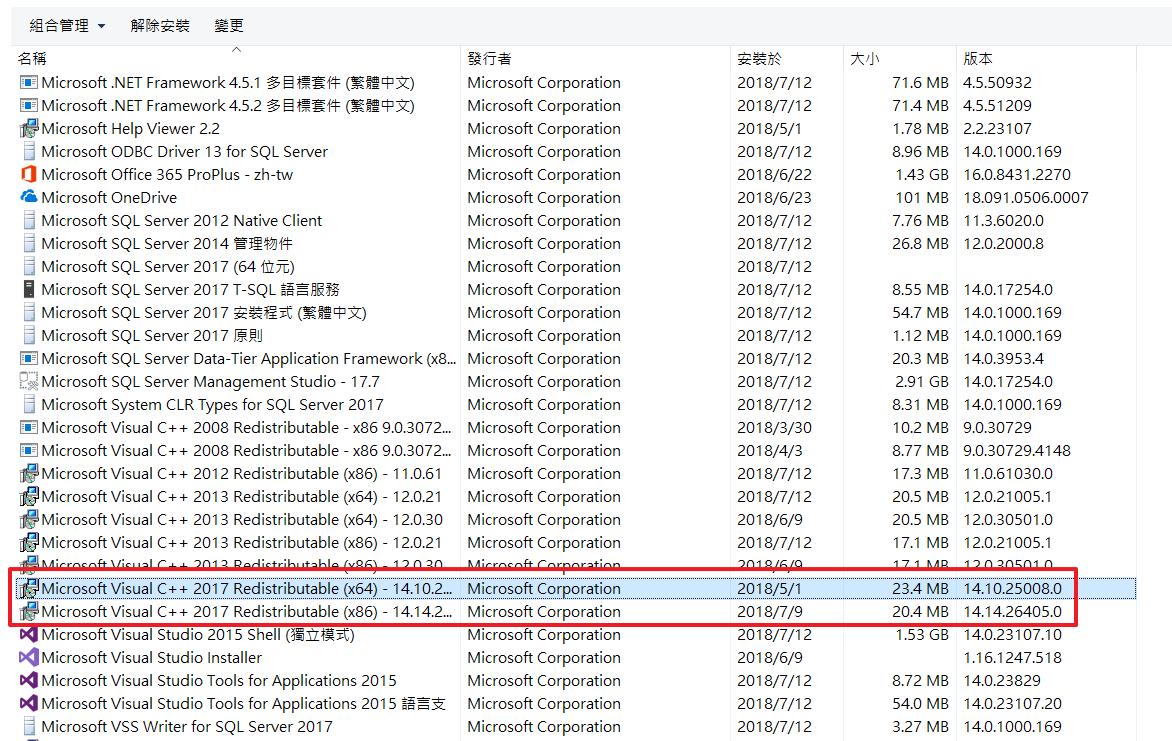Click version 1.16.1247.518 cell

[x=1012, y=657]
